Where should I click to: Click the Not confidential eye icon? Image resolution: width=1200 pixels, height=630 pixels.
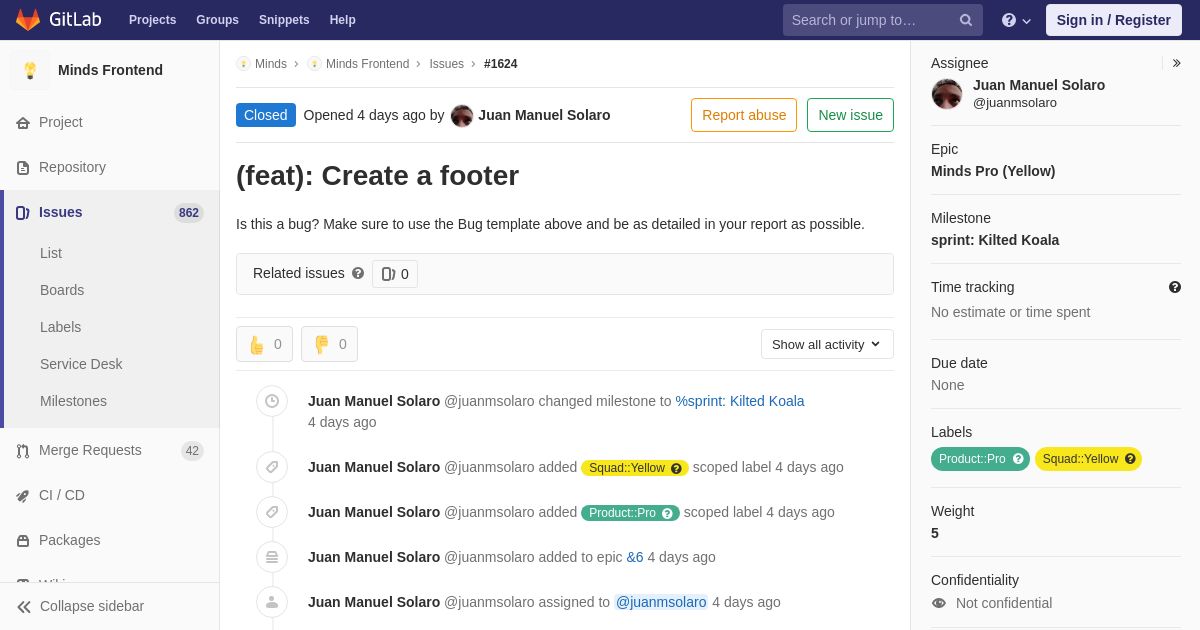[x=938, y=603]
